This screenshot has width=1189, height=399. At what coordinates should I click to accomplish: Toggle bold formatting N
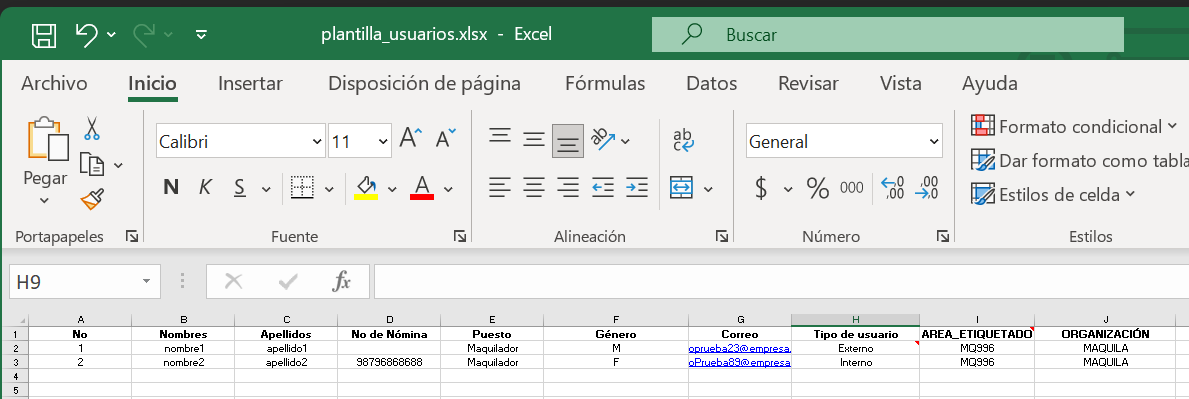[x=171, y=187]
